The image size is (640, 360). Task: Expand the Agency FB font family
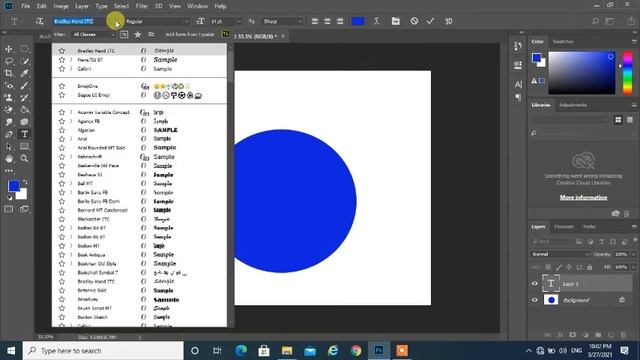(x=71, y=121)
